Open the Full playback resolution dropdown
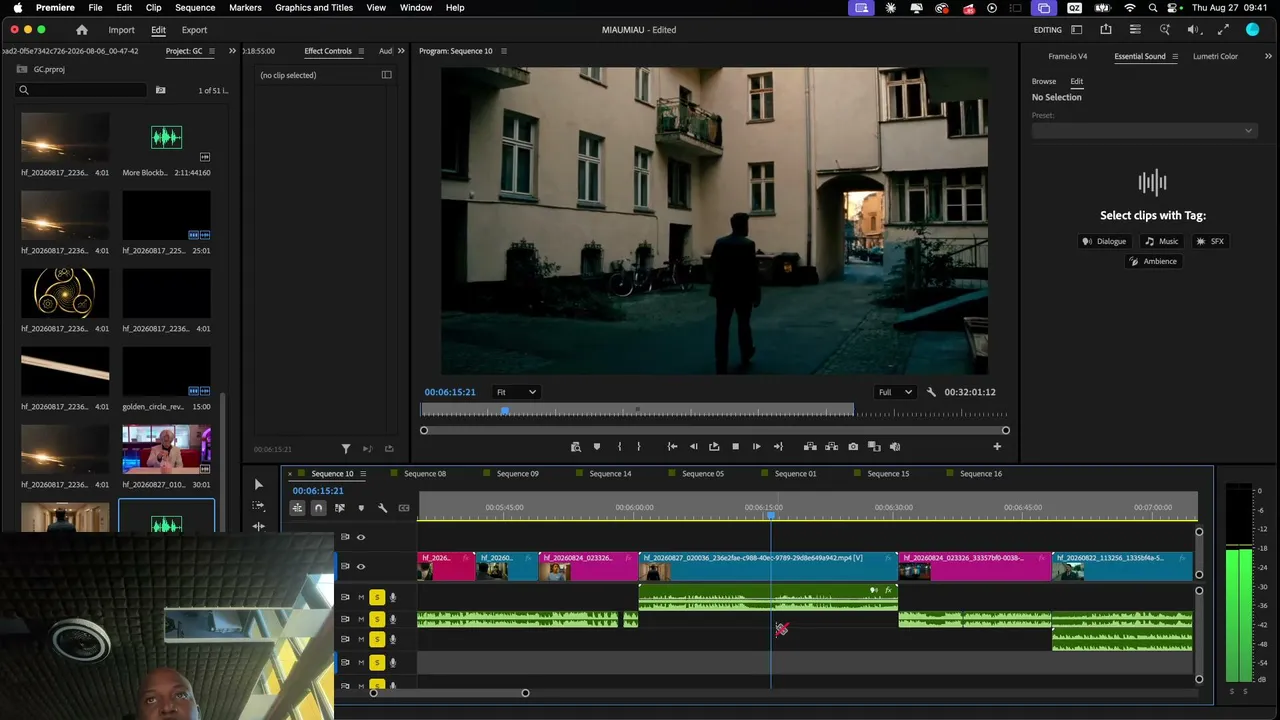The width and height of the screenshot is (1280, 720). click(x=895, y=392)
